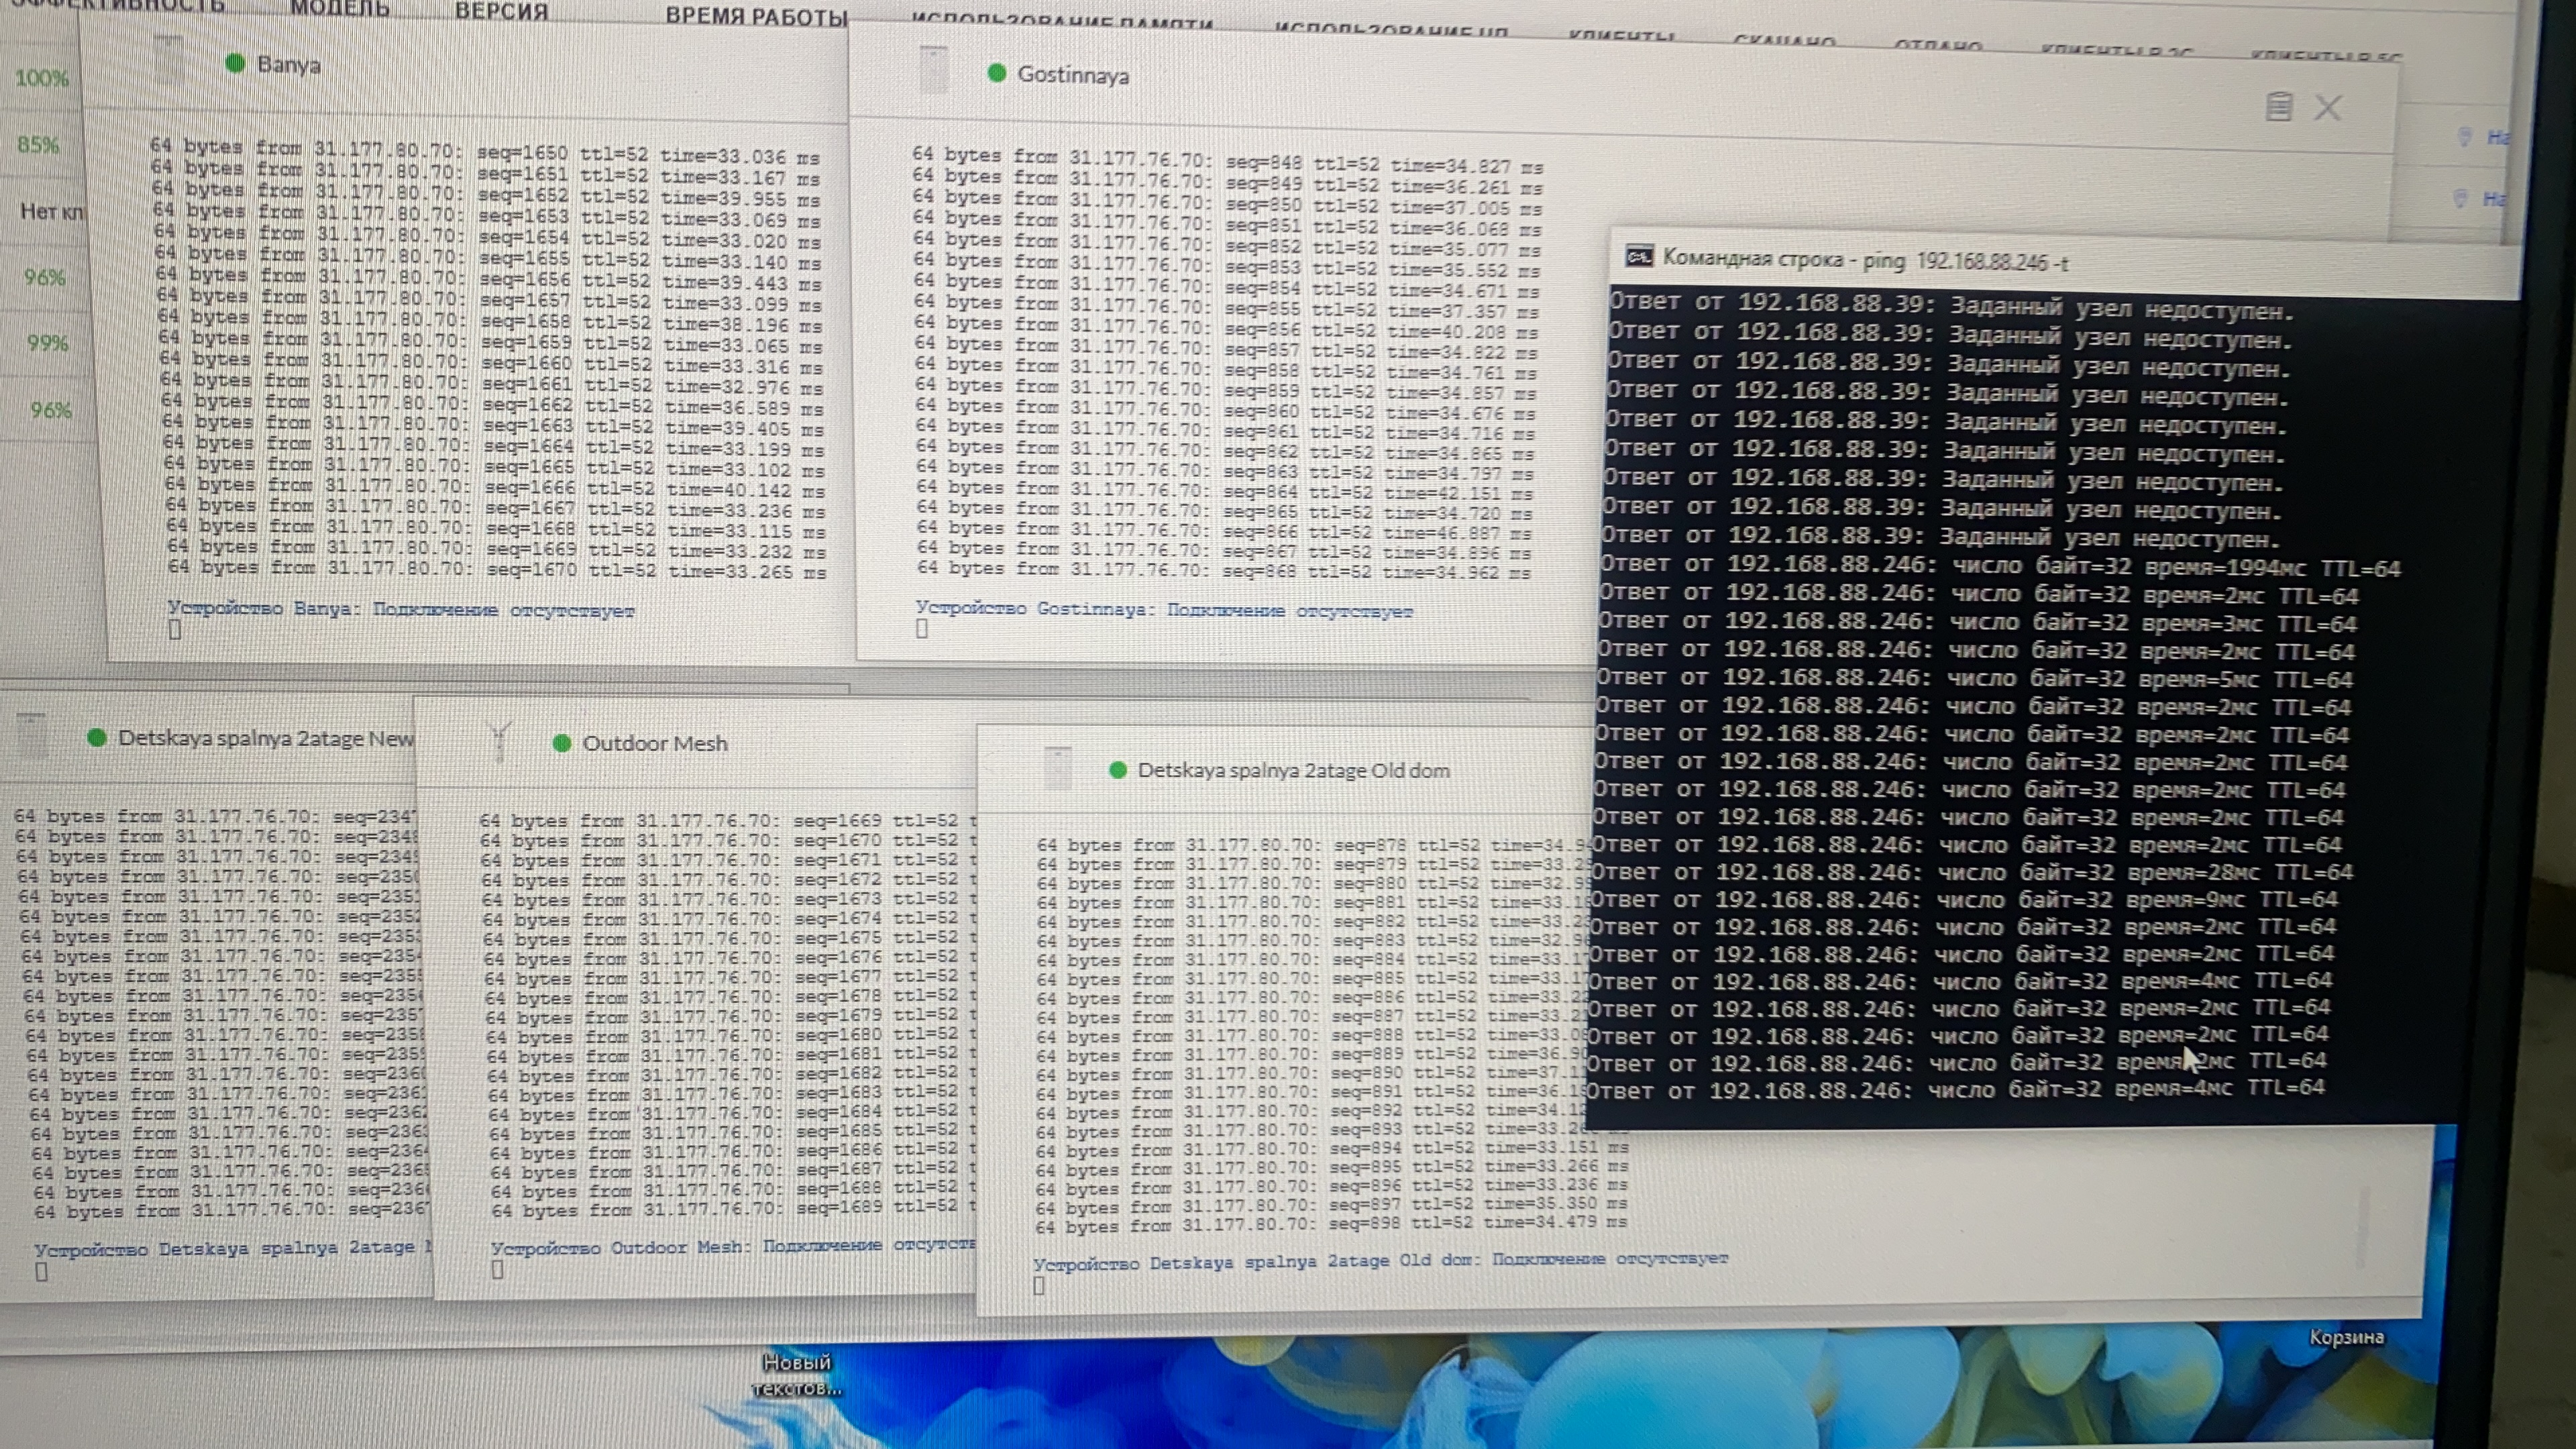The image size is (2576, 1449).
Task: Click the Detskaya spalnya Old dom device icon
Action: (x=1057, y=769)
